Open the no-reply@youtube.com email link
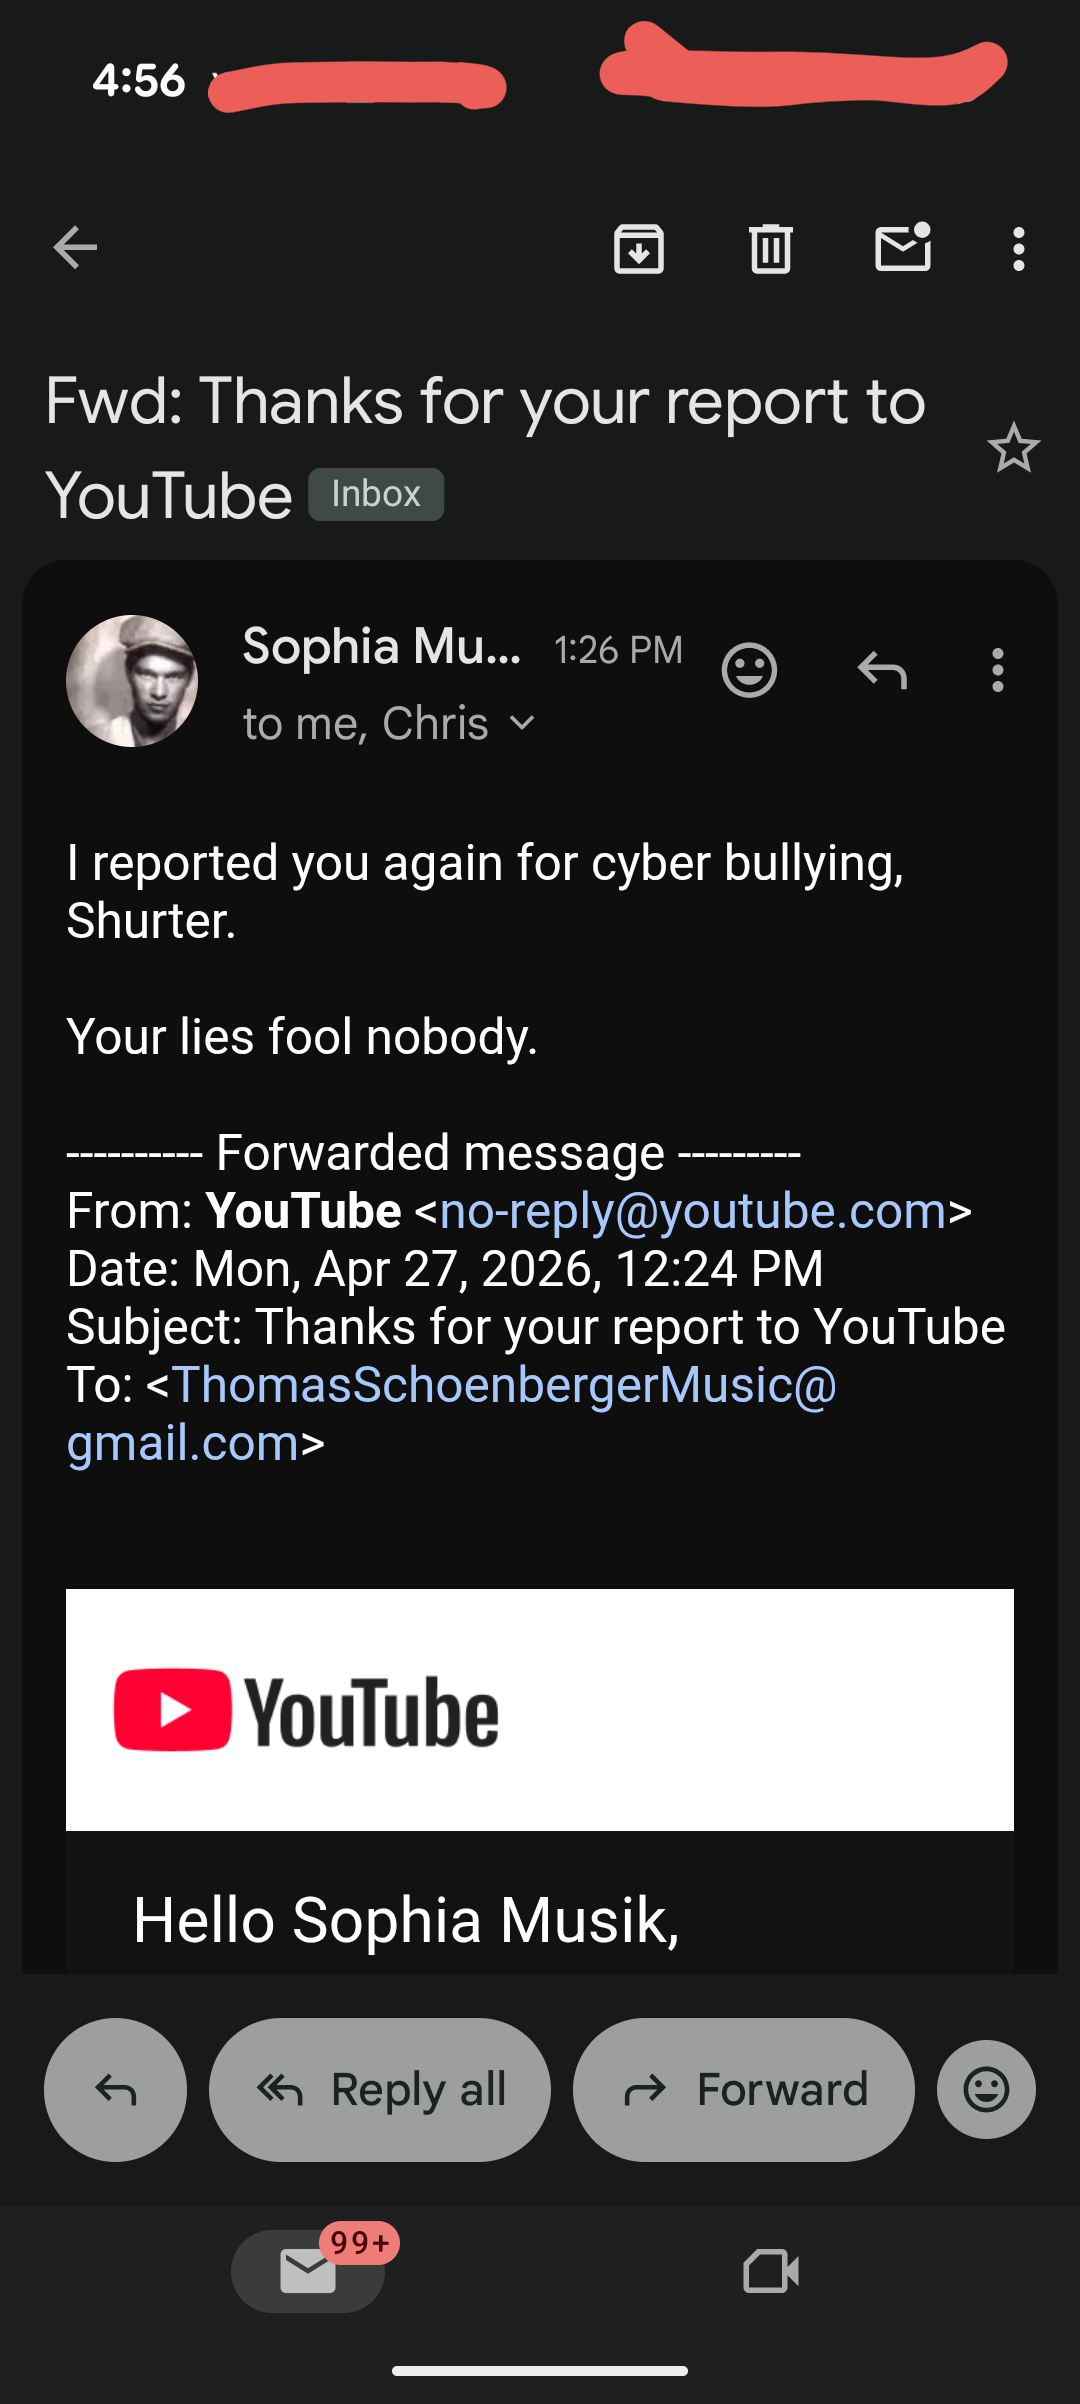Viewport: 1080px width, 2404px height. 692,1211
